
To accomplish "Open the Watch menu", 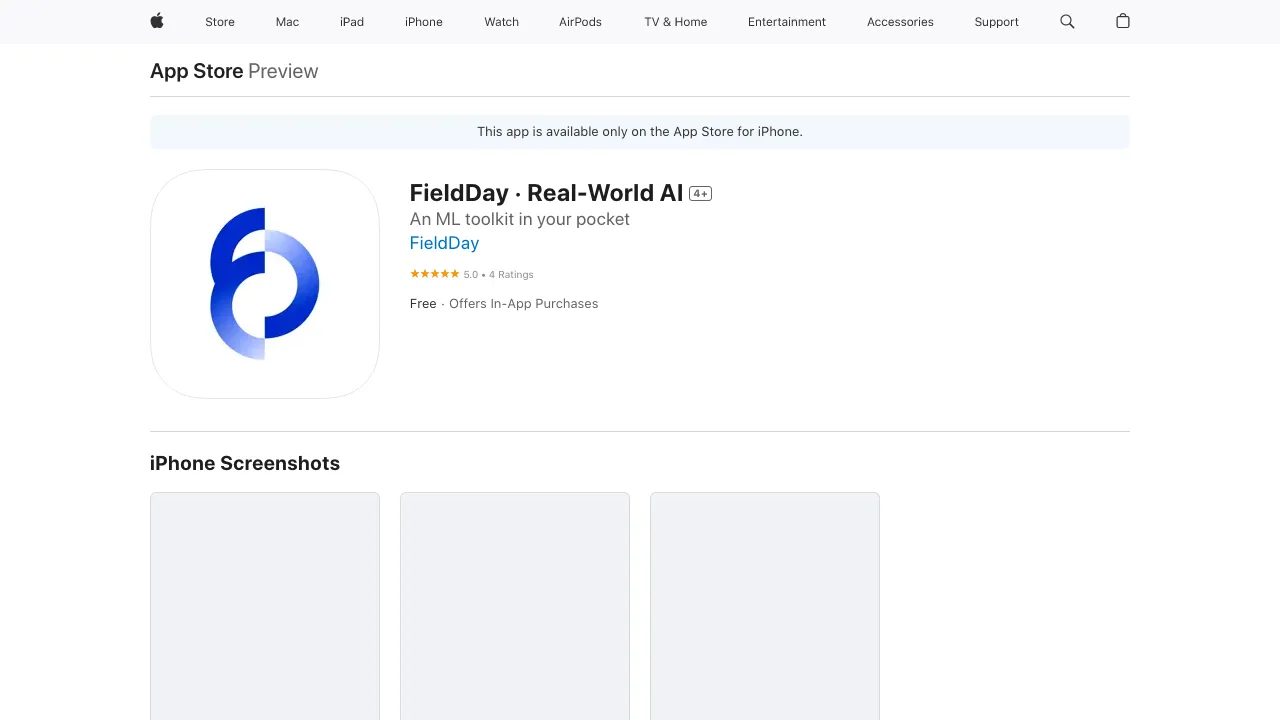I will click(501, 22).
